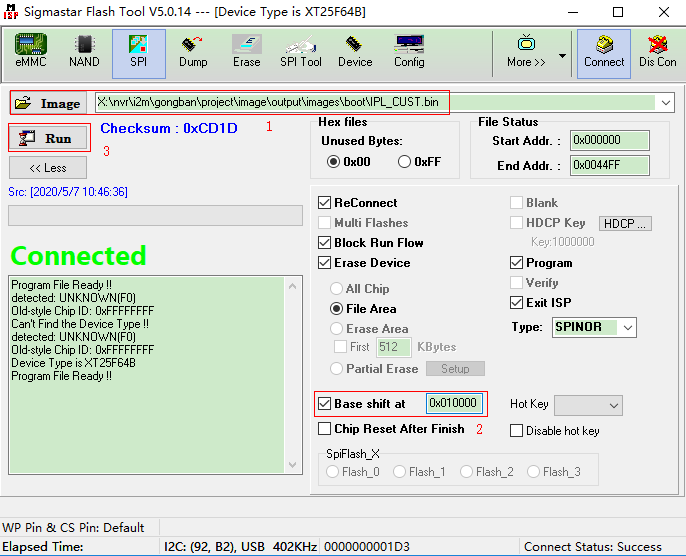686x556 pixels.
Task: Collapse options with << Less button
Action: click(x=48, y=168)
